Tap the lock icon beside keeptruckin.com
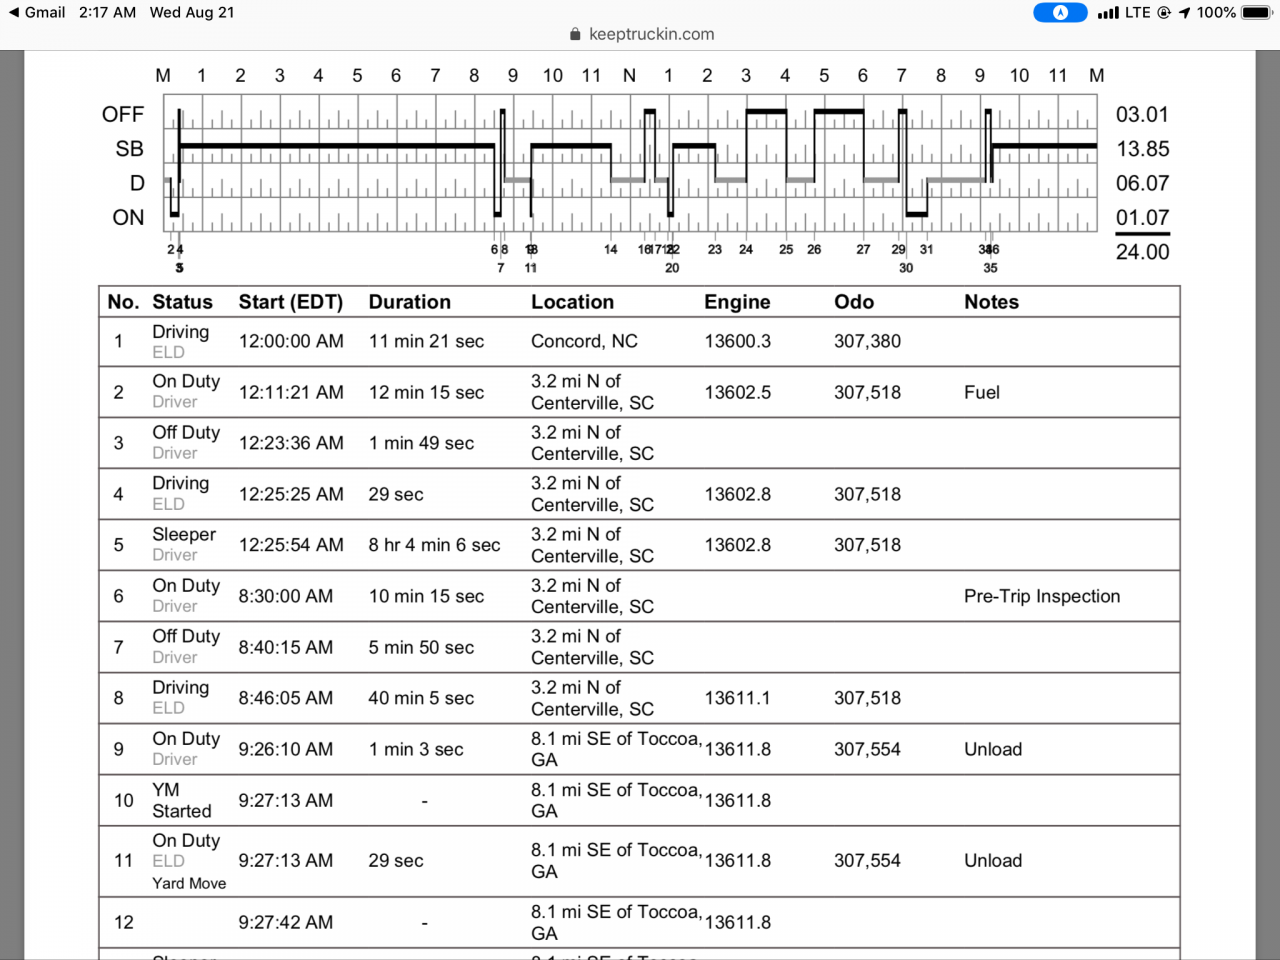The height and width of the screenshot is (960, 1280). click(575, 34)
